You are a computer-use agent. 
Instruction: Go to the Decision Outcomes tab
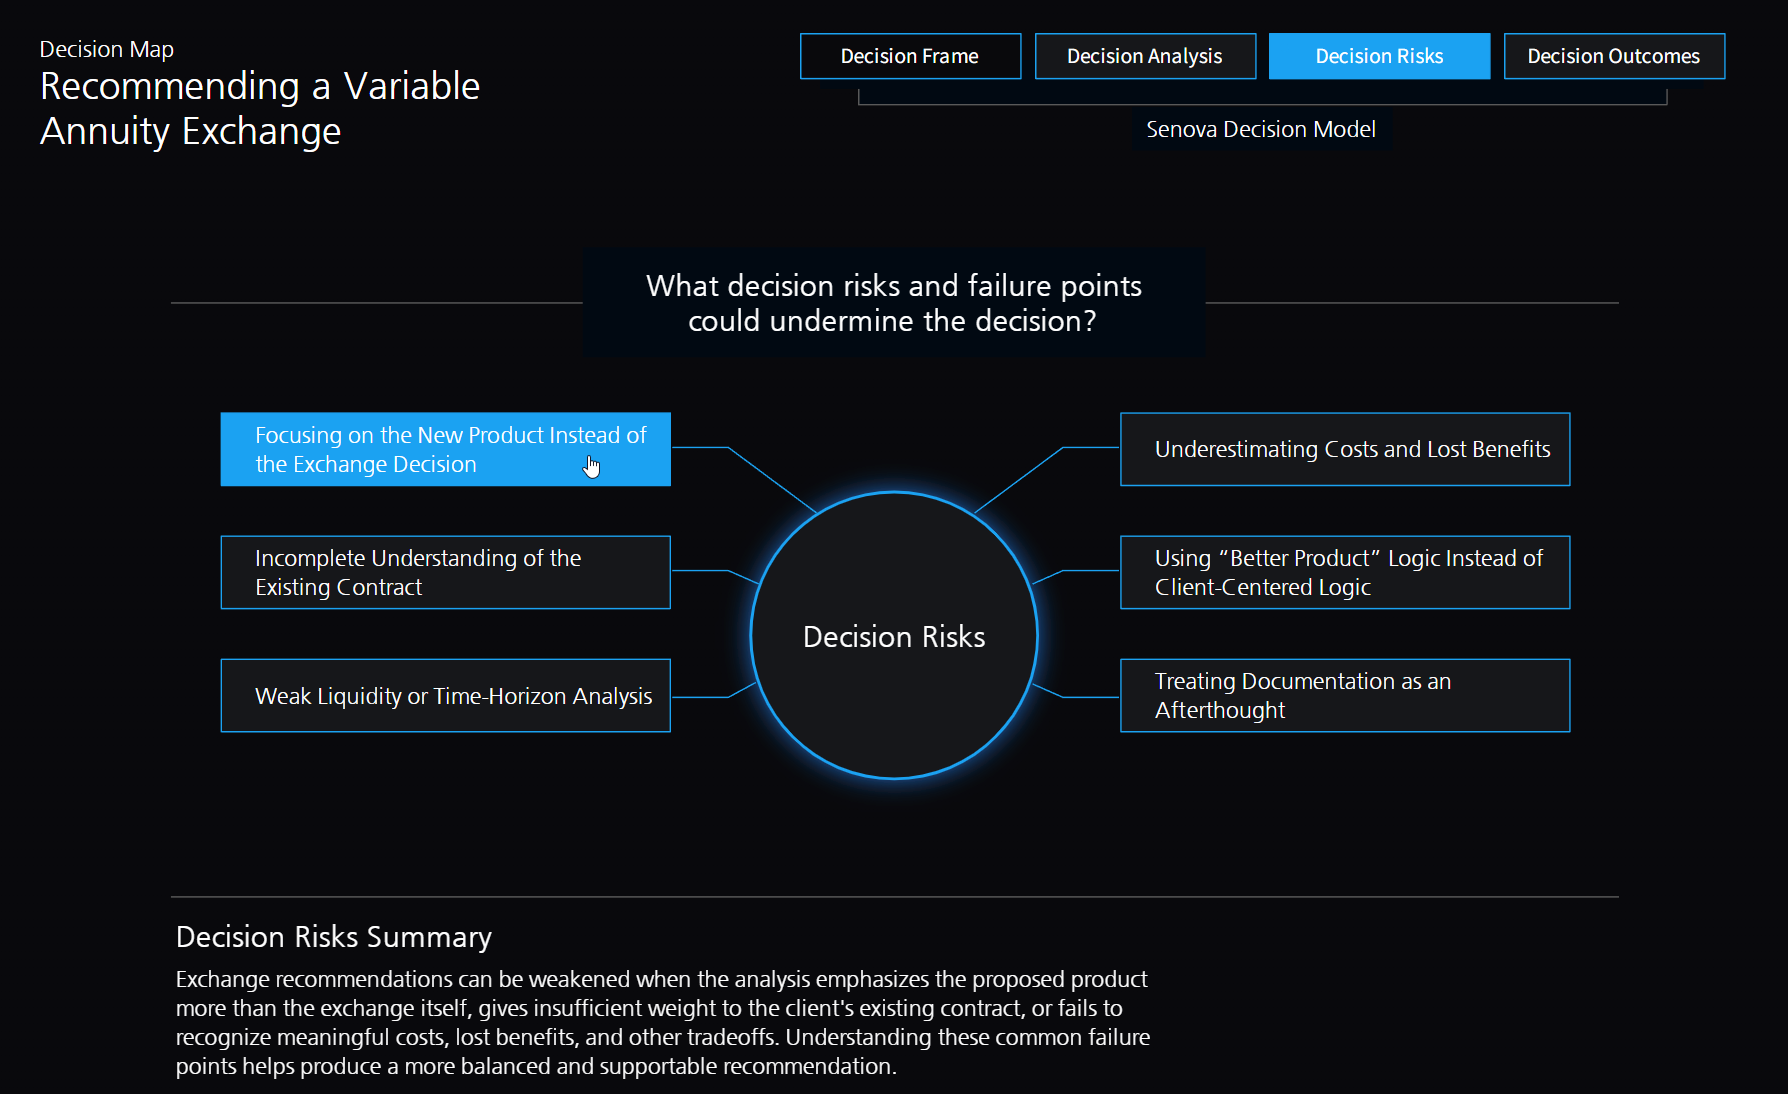tap(1614, 56)
